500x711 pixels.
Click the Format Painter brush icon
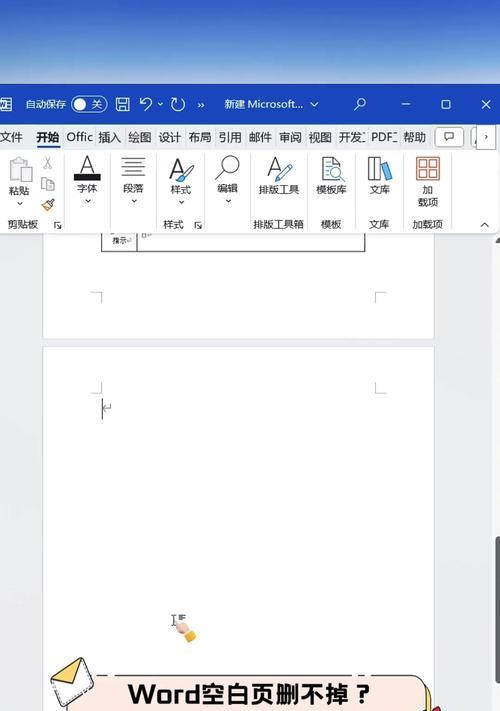pos(48,205)
